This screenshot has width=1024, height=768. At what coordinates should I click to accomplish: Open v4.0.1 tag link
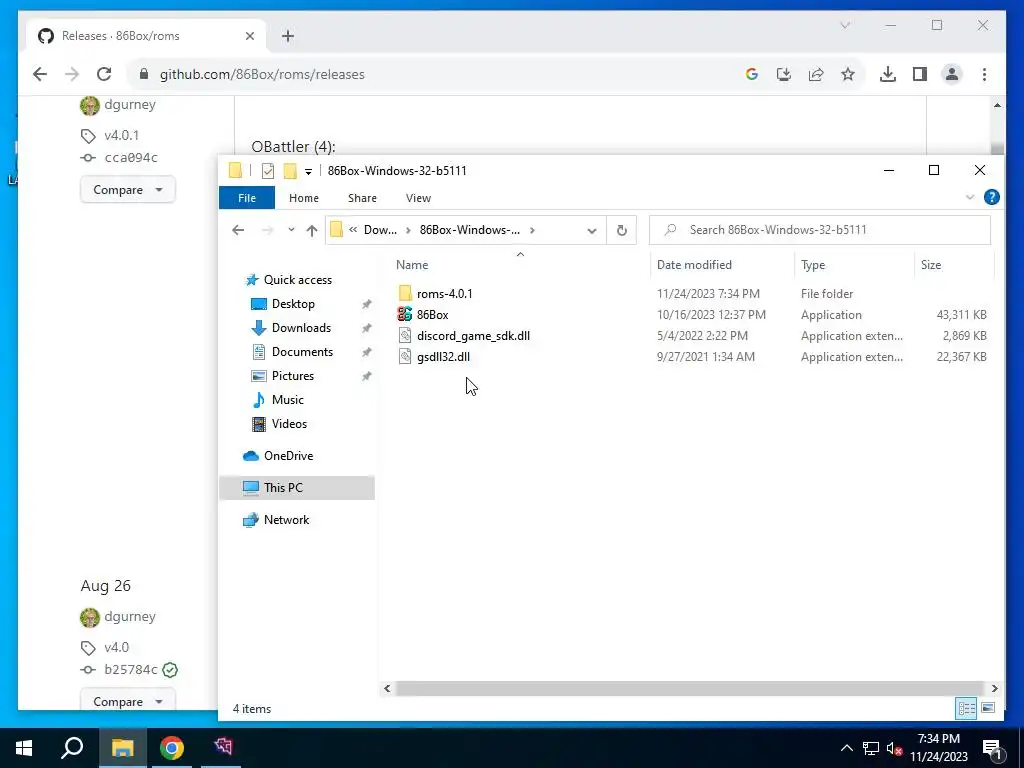tap(121, 135)
